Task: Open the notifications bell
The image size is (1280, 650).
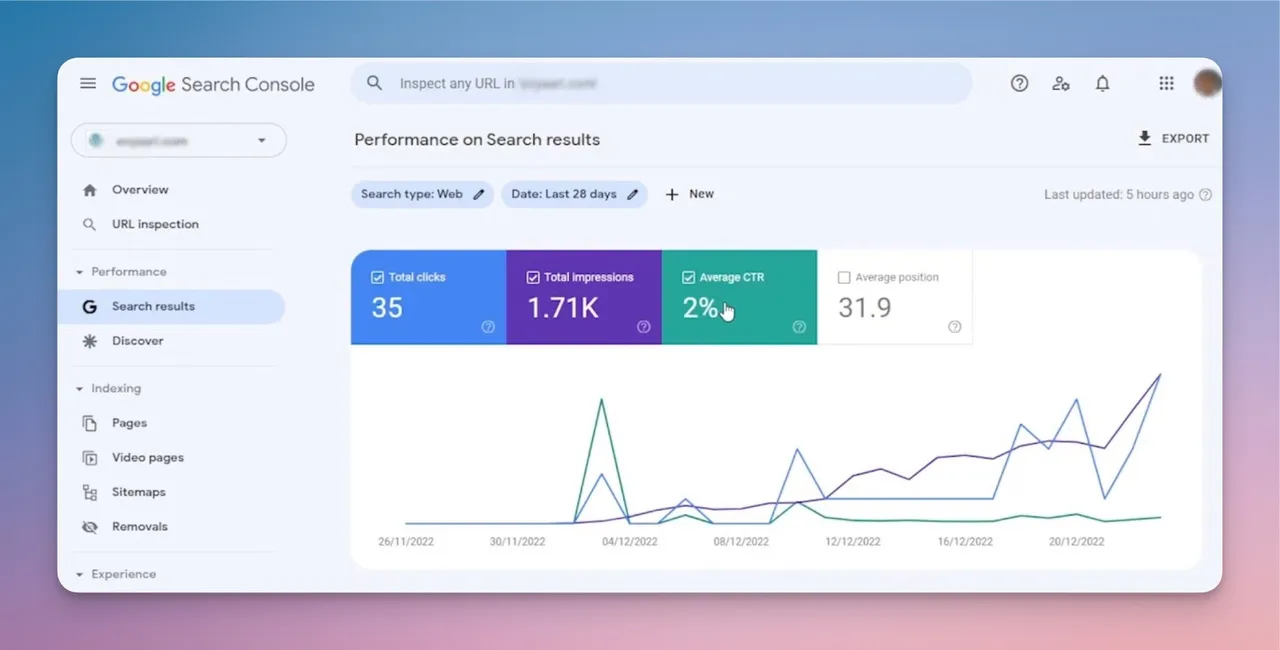Action: point(1102,84)
